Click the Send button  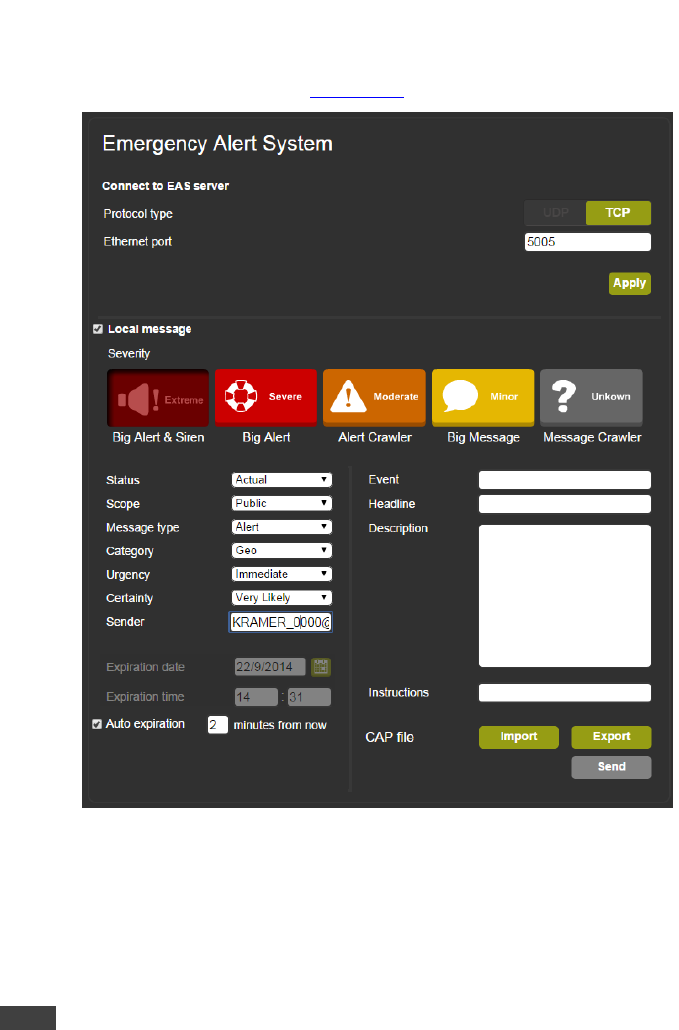(x=611, y=767)
